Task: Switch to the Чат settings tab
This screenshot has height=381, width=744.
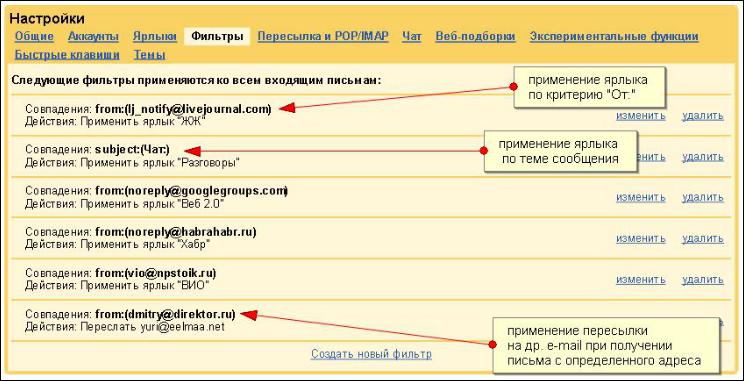Action: point(411,37)
